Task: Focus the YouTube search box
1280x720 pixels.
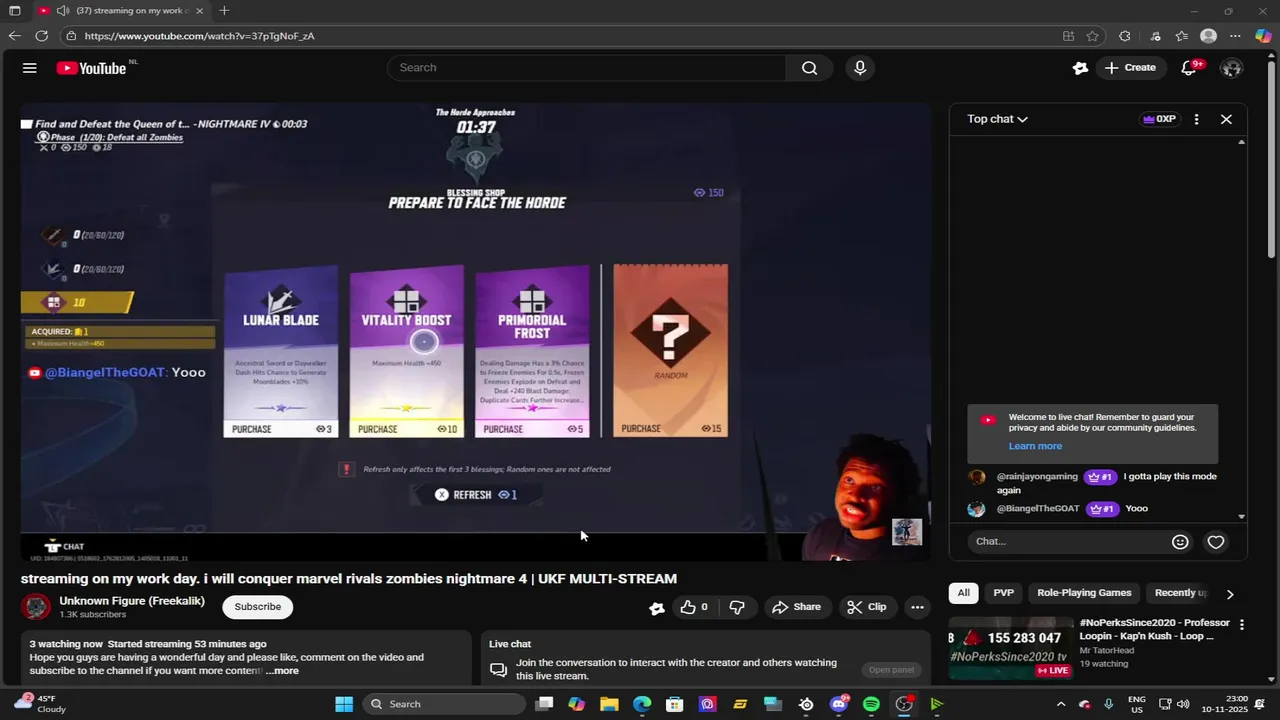Action: tap(586, 68)
